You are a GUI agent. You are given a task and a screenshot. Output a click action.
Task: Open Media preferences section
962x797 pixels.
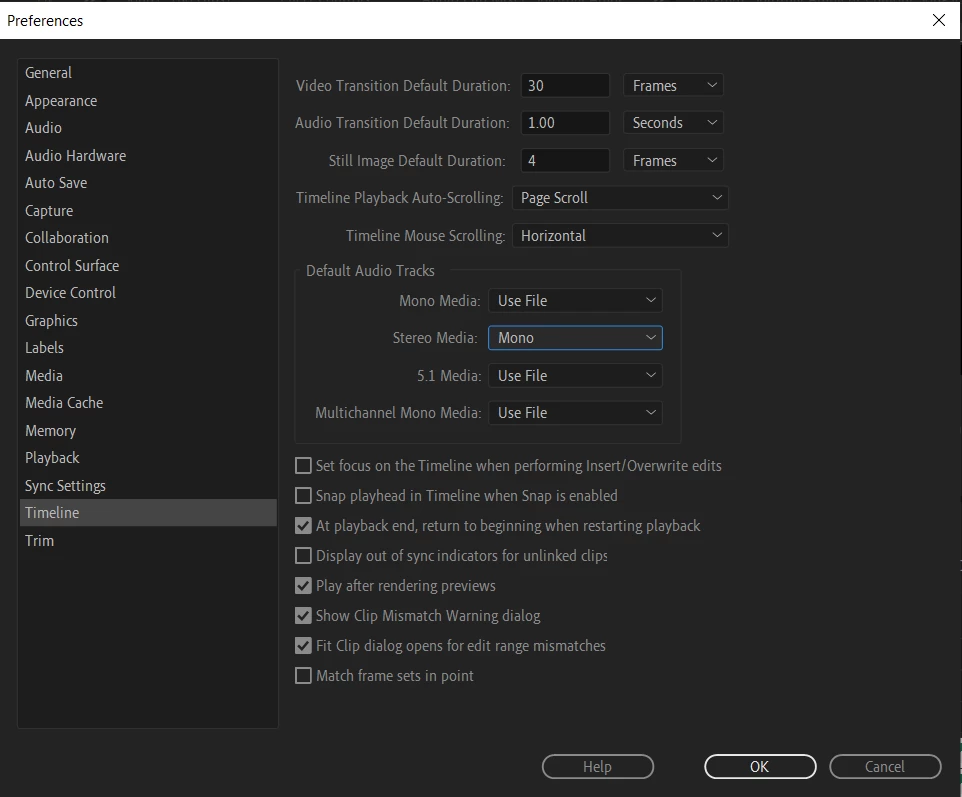[x=147, y=375]
